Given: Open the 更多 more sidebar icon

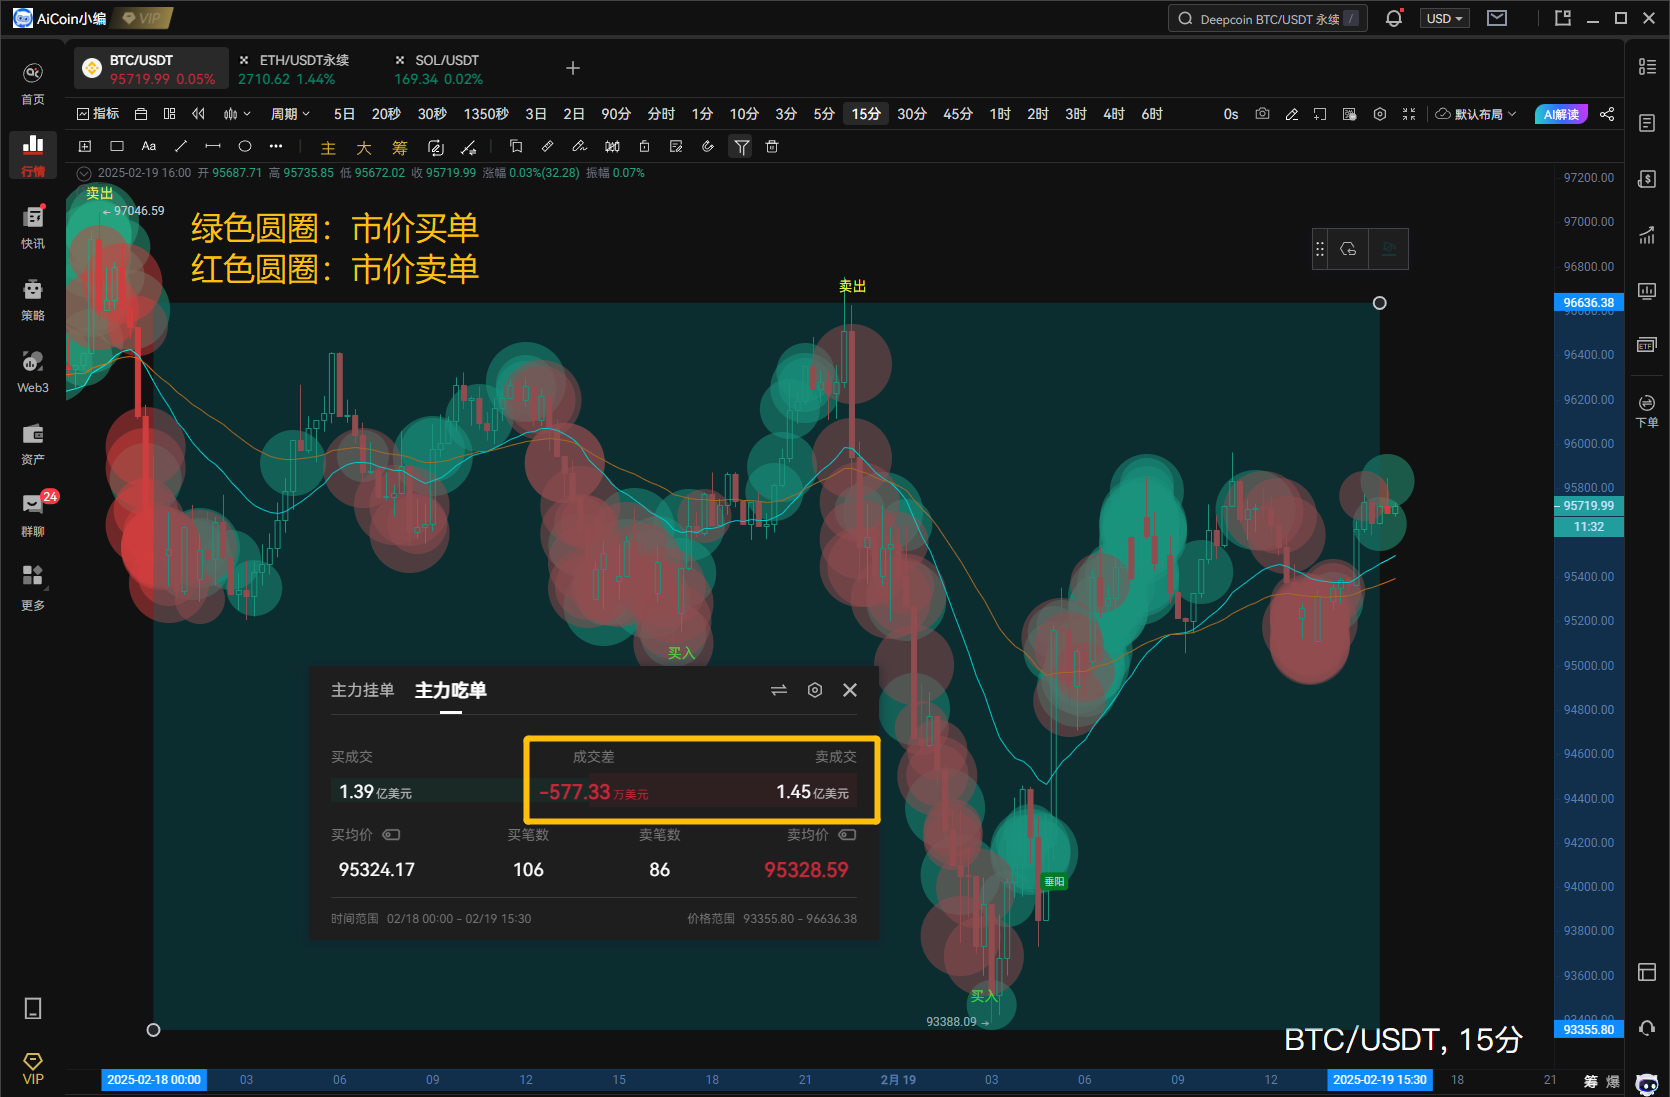Looking at the screenshot, I should 33,588.
